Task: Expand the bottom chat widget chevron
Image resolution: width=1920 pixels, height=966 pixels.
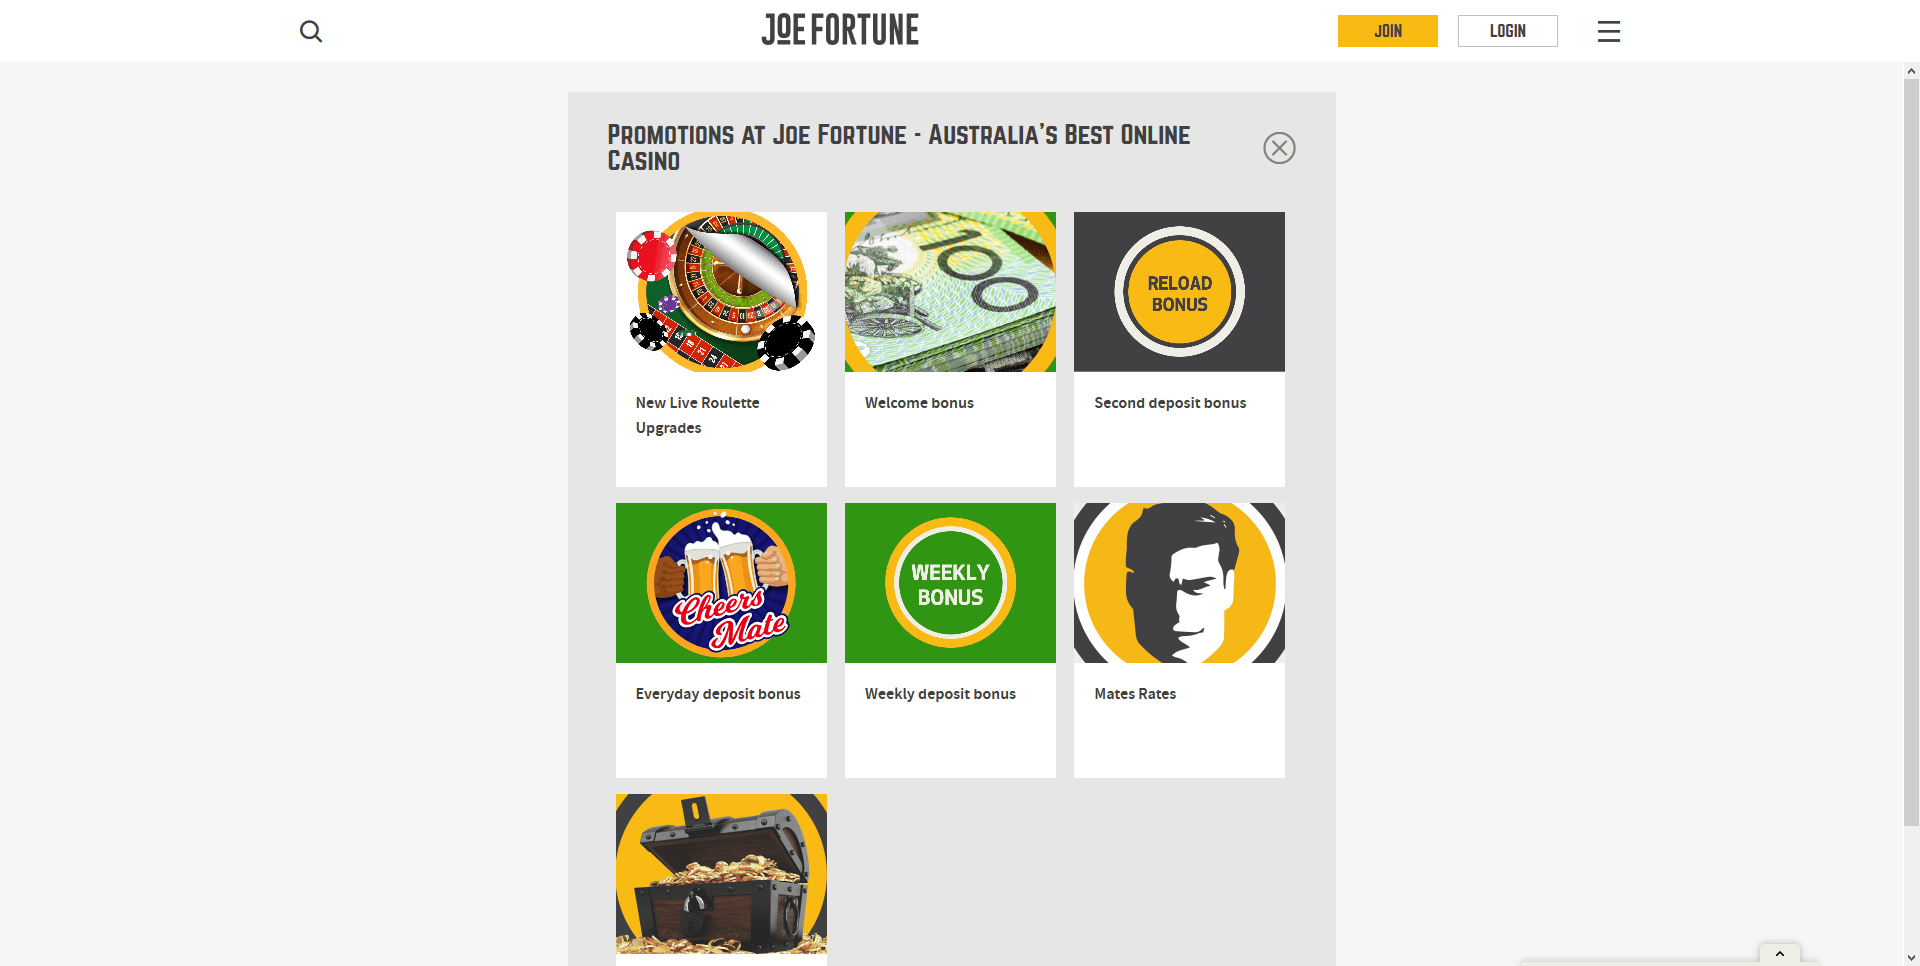Action: pos(1780,954)
